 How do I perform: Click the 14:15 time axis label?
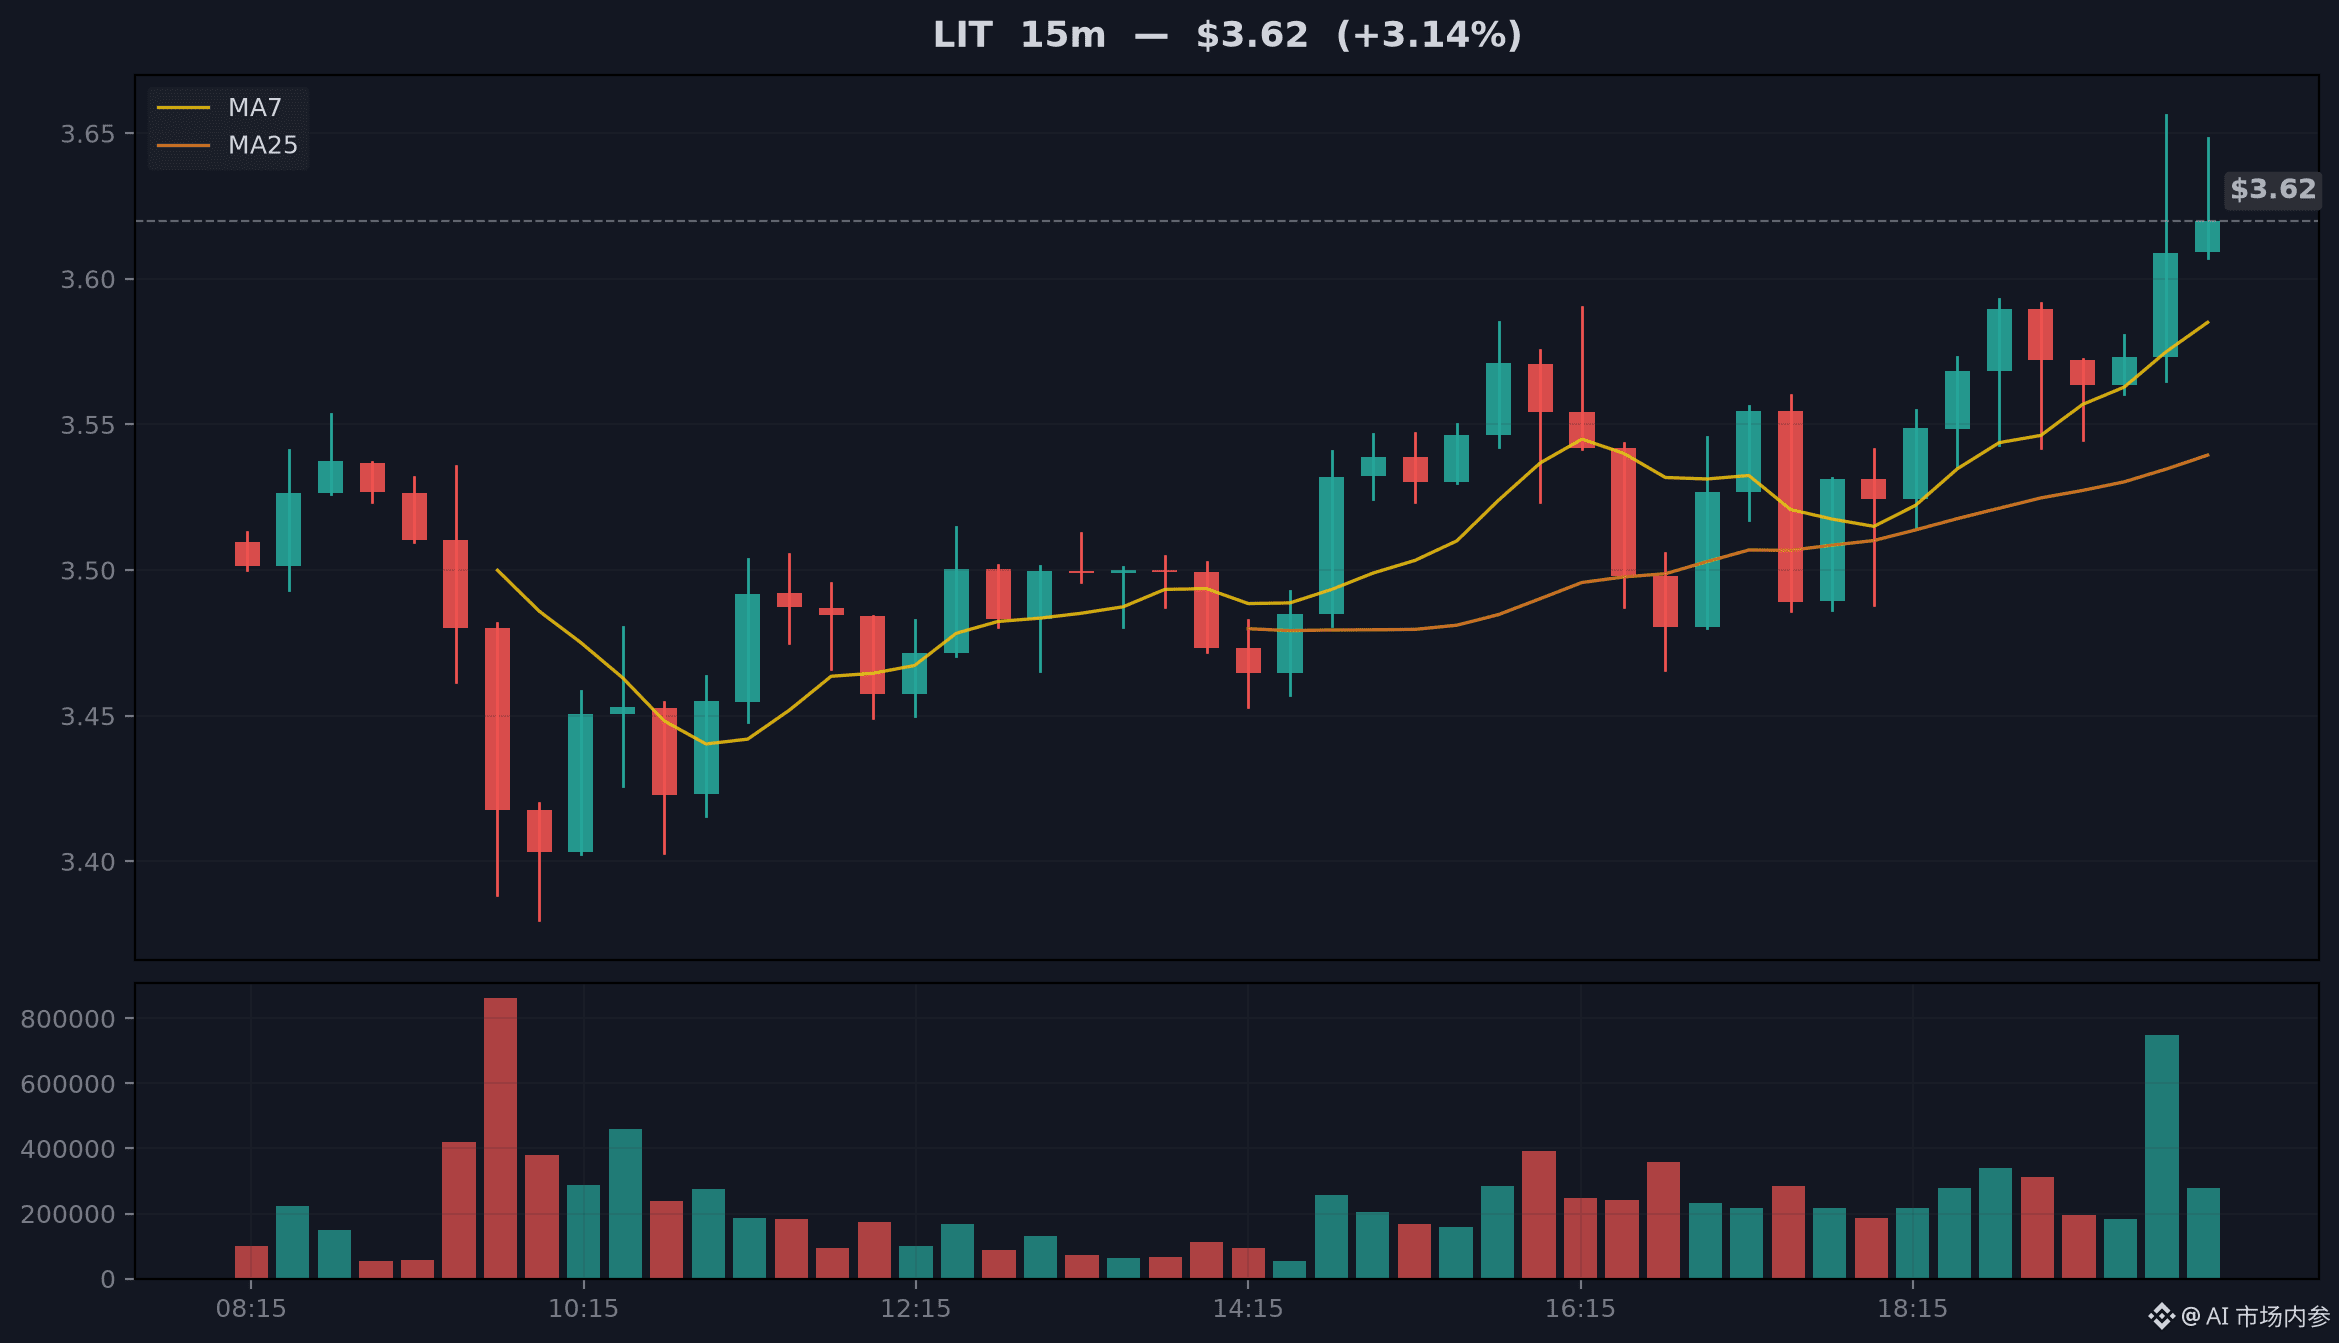pyautogui.click(x=1248, y=1308)
